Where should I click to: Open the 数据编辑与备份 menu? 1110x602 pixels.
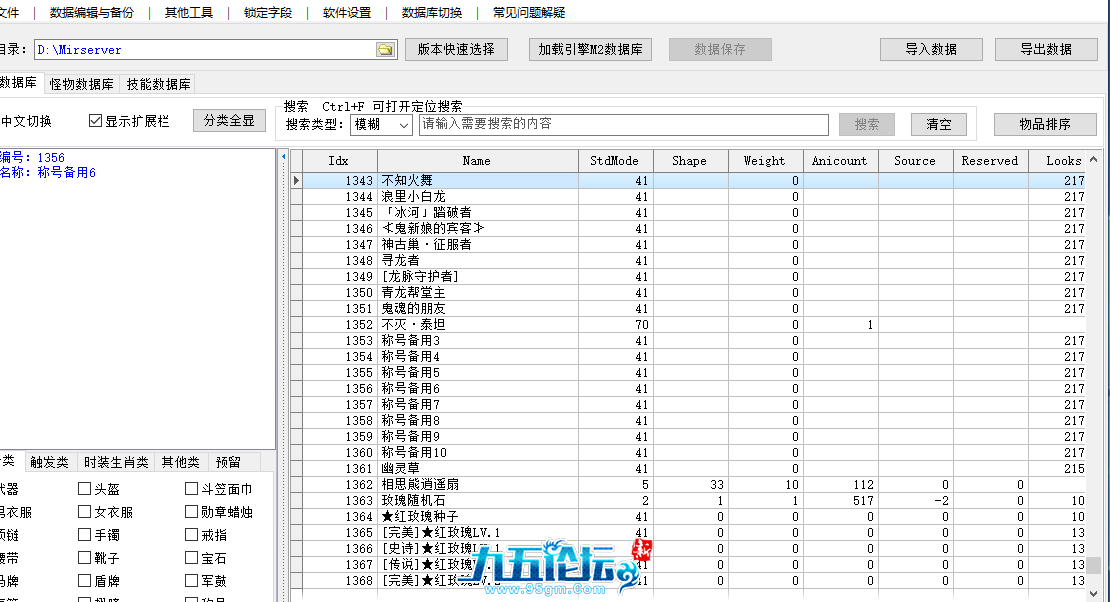pos(91,13)
